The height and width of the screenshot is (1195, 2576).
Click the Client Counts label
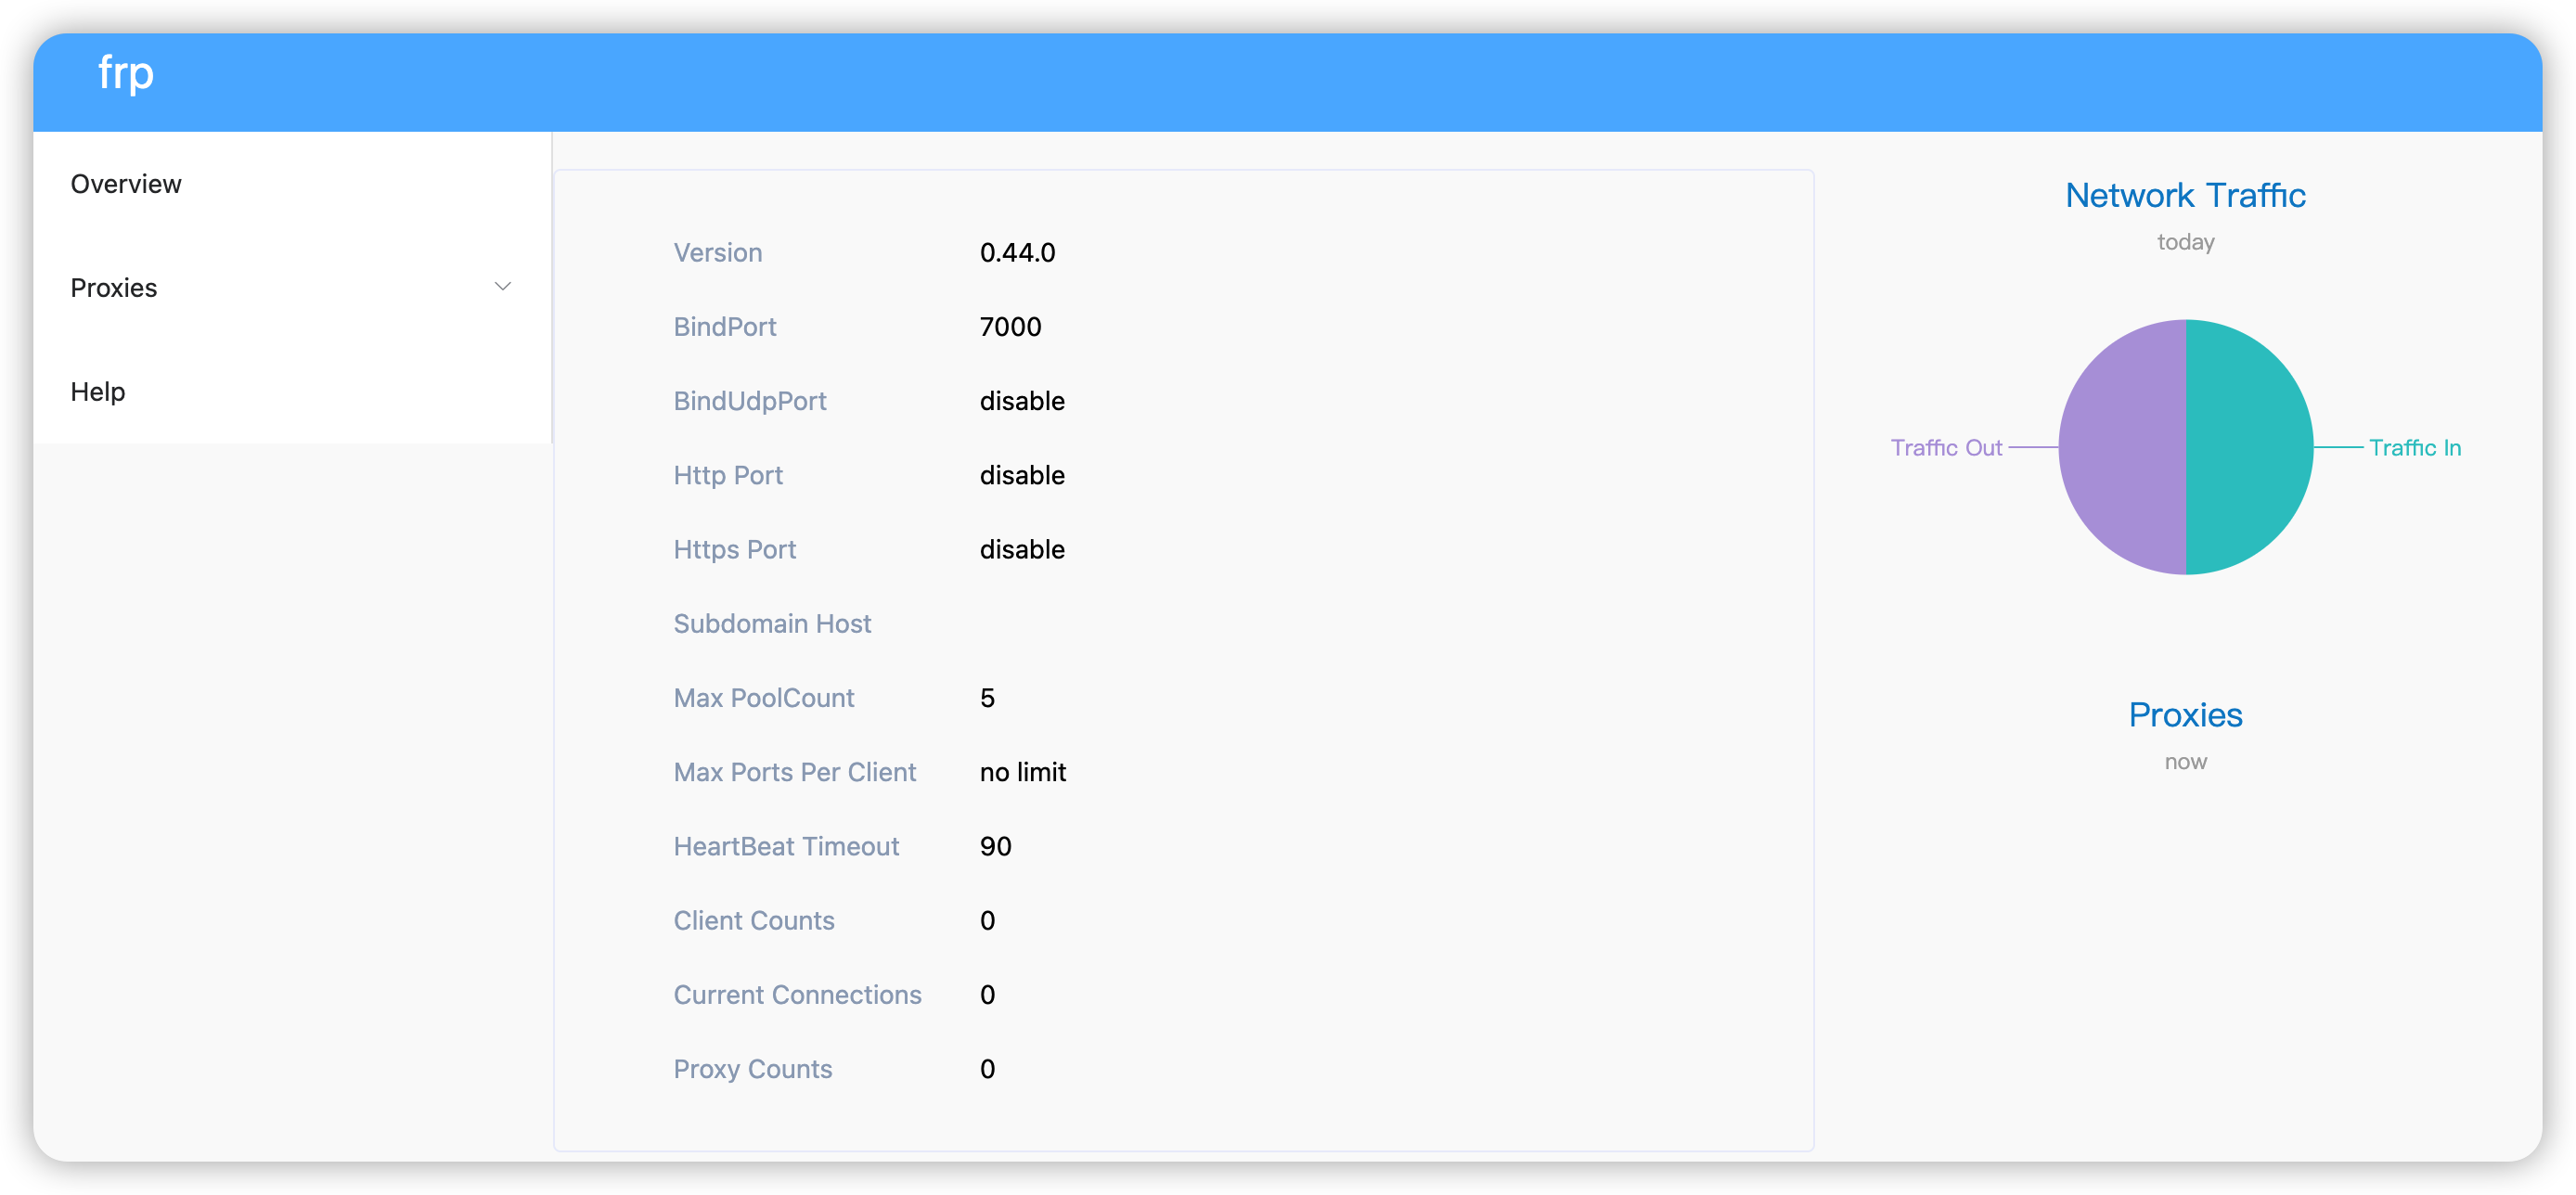[753, 921]
